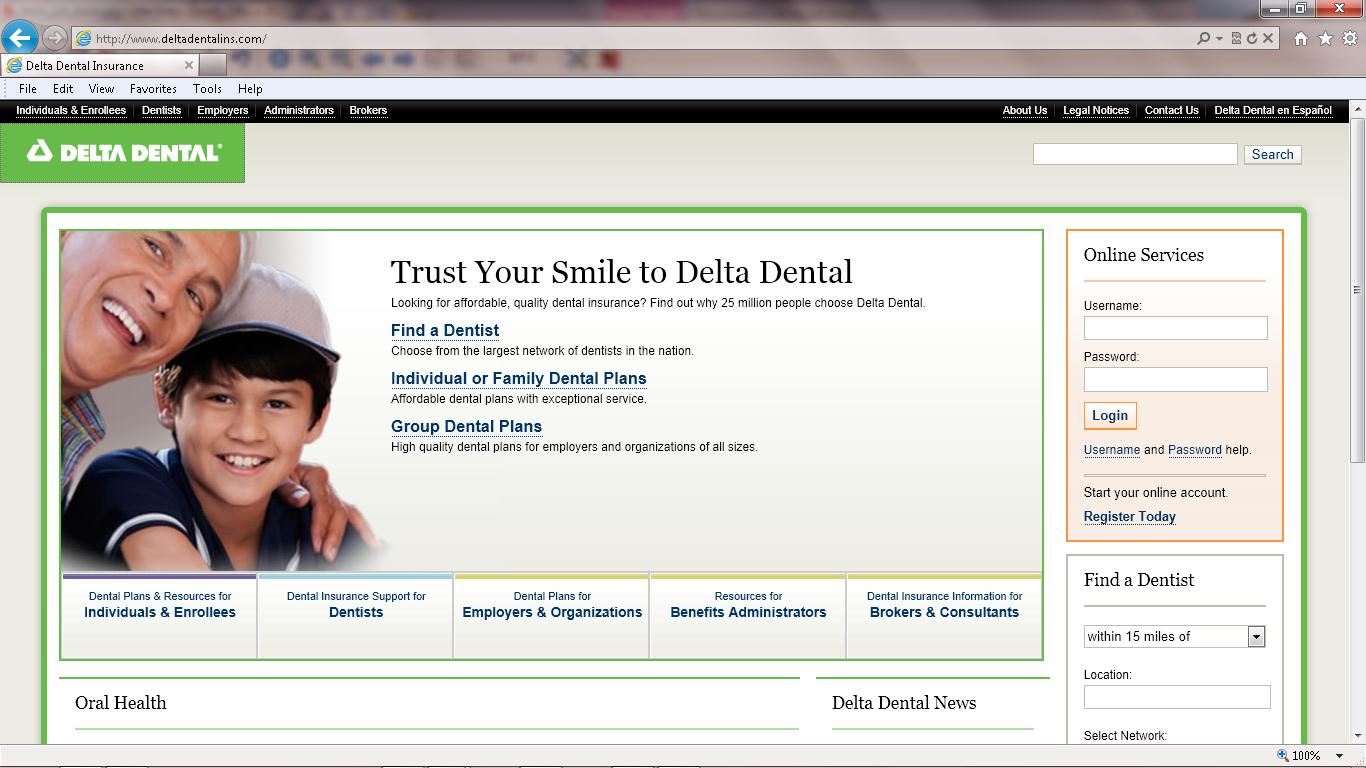Open Brokers & Consultants information tab
This screenshot has width=1366, height=768.
click(x=944, y=614)
